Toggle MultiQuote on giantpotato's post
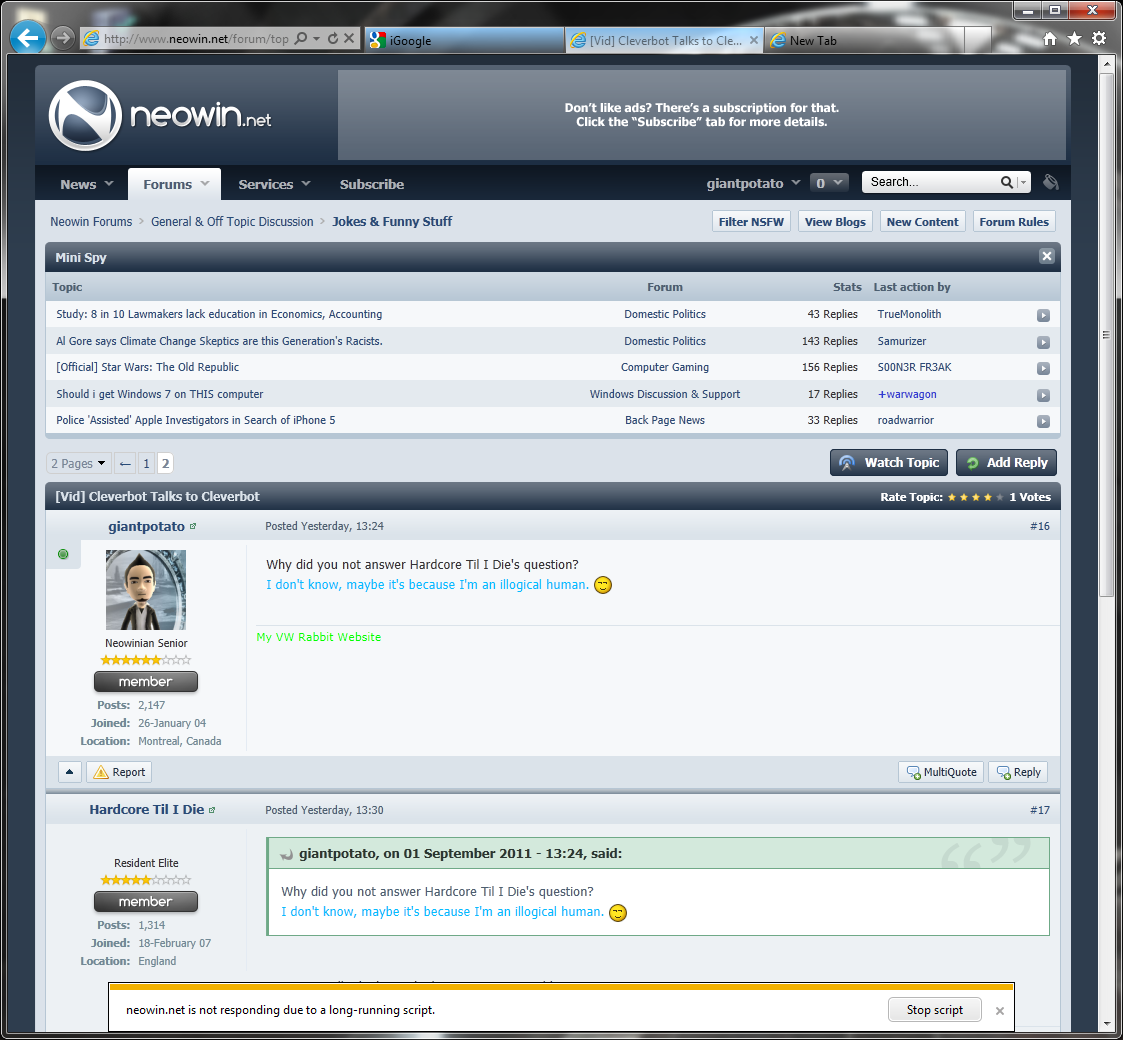Image resolution: width=1123 pixels, height=1040 pixels. click(940, 772)
